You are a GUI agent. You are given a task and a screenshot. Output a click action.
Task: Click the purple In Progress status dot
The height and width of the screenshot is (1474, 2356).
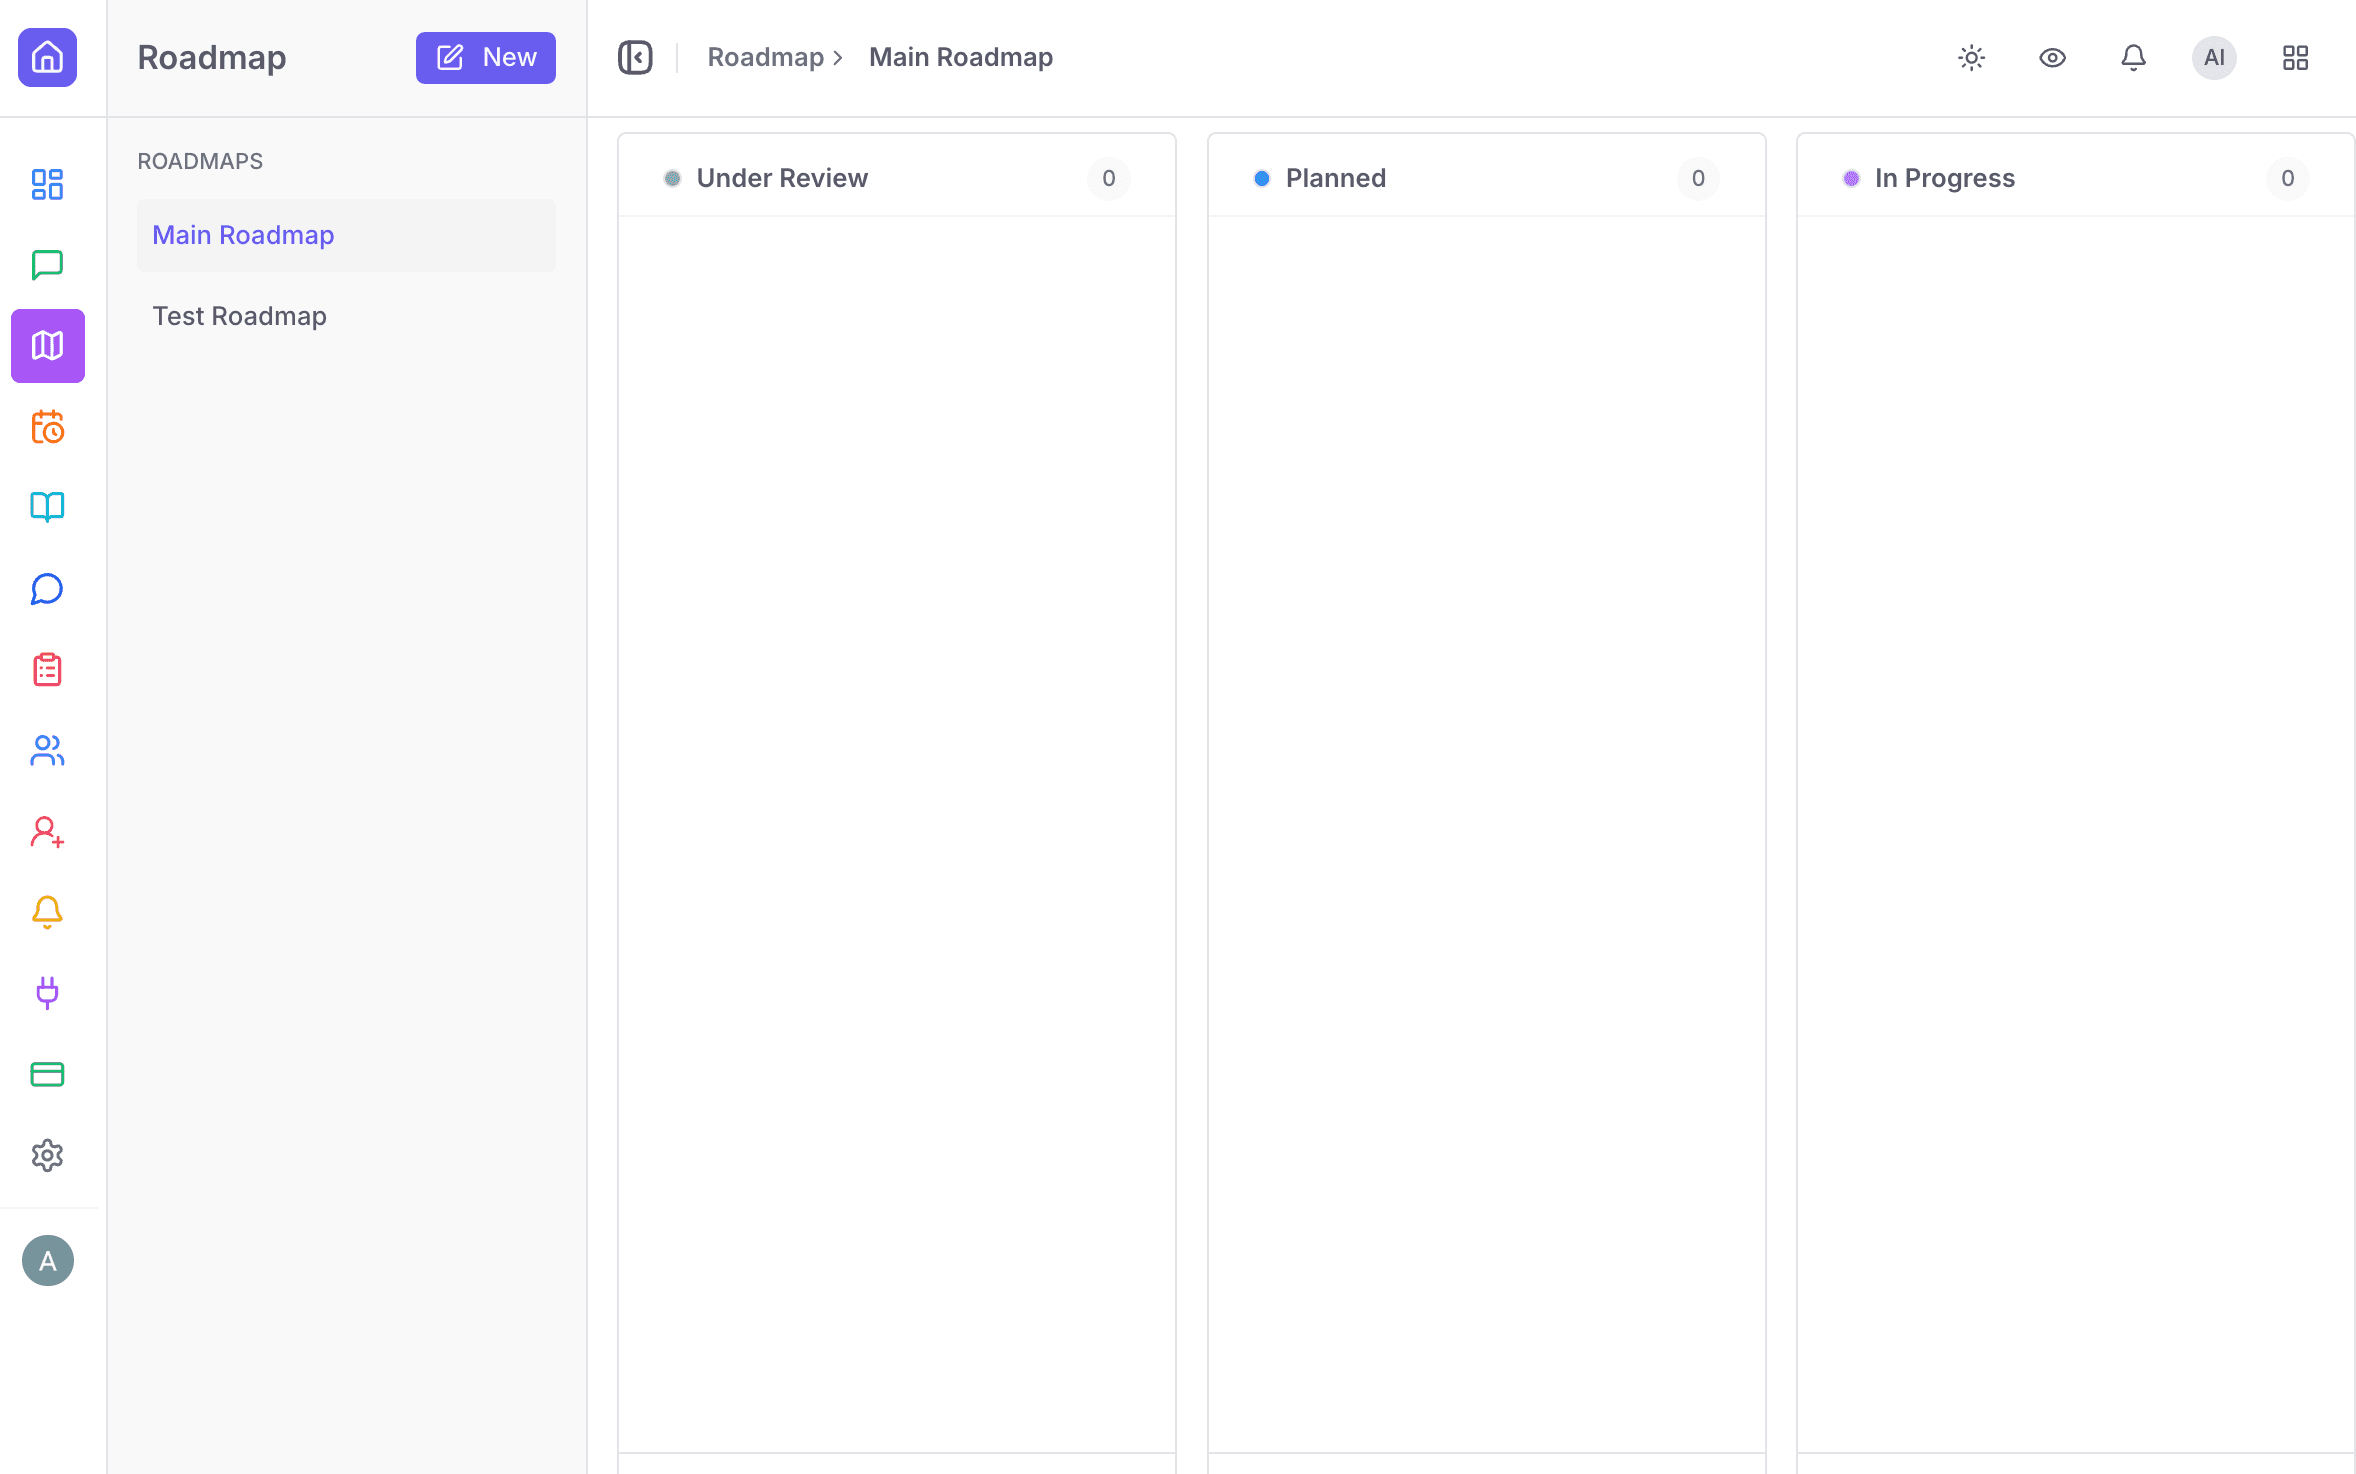[x=1851, y=178]
